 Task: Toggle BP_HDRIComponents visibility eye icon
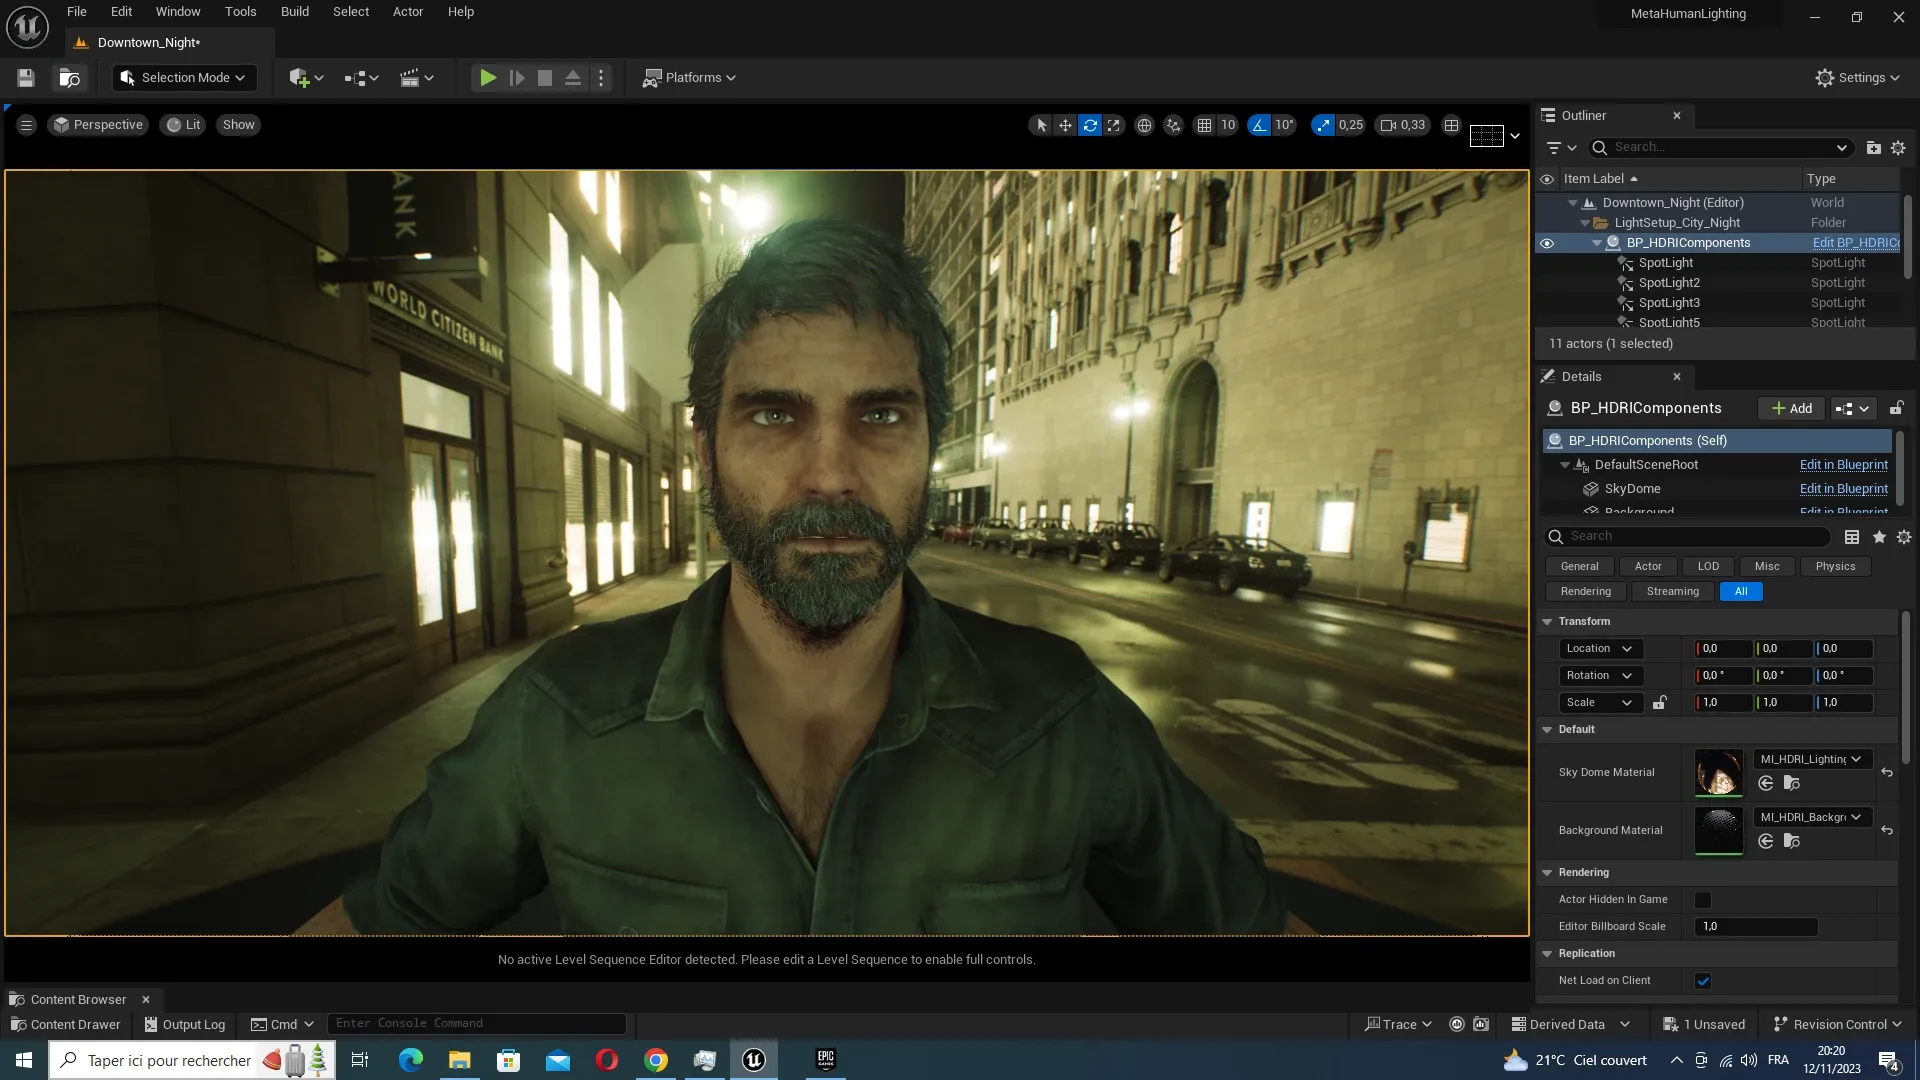(1547, 243)
